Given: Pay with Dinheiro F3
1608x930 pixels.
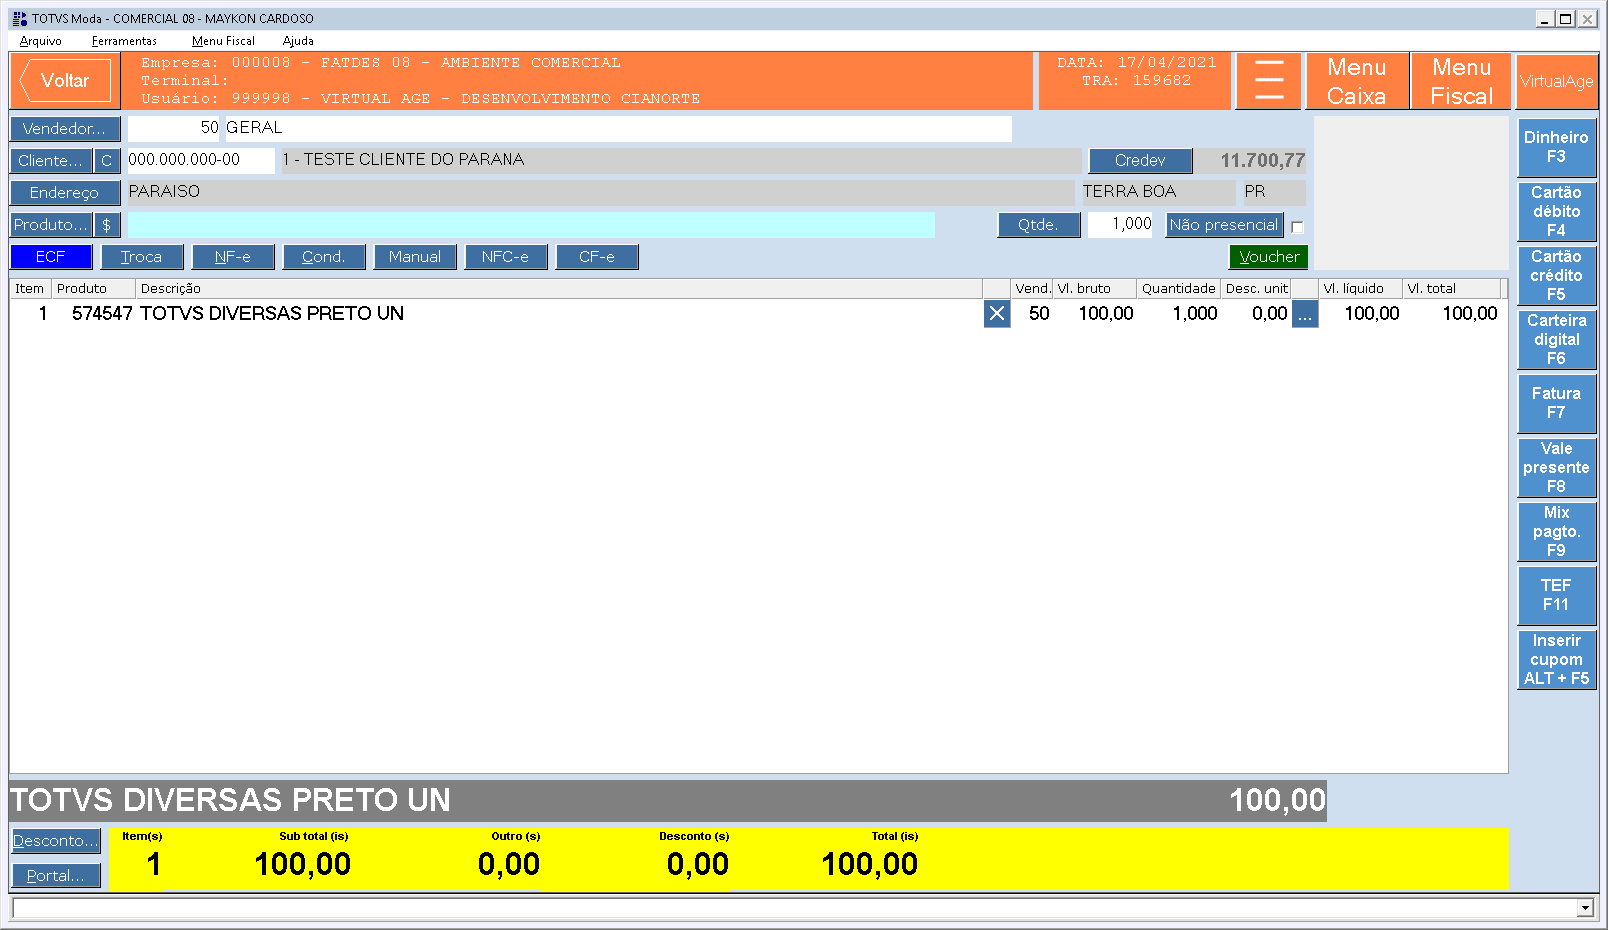Looking at the screenshot, I should [1557, 147].
